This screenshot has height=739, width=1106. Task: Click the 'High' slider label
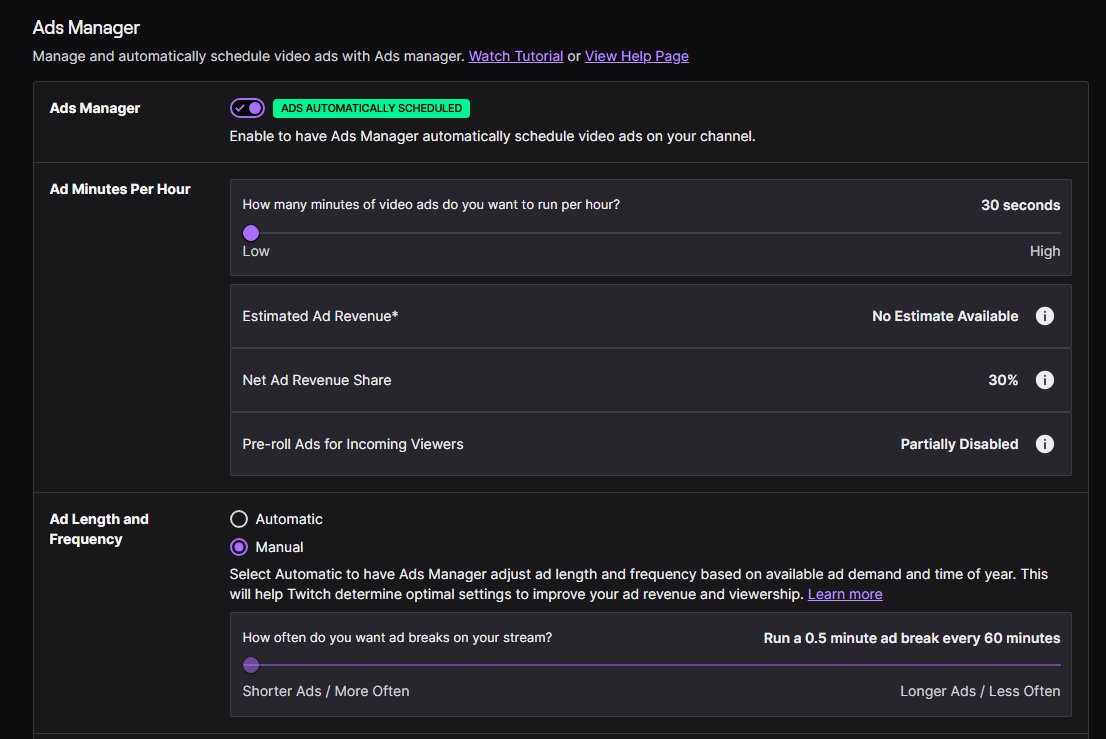point(1045,251)
